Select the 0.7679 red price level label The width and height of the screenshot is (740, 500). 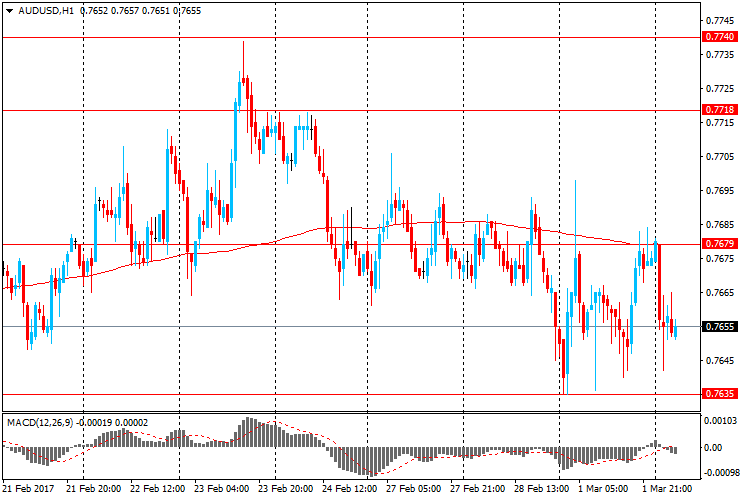720,244
